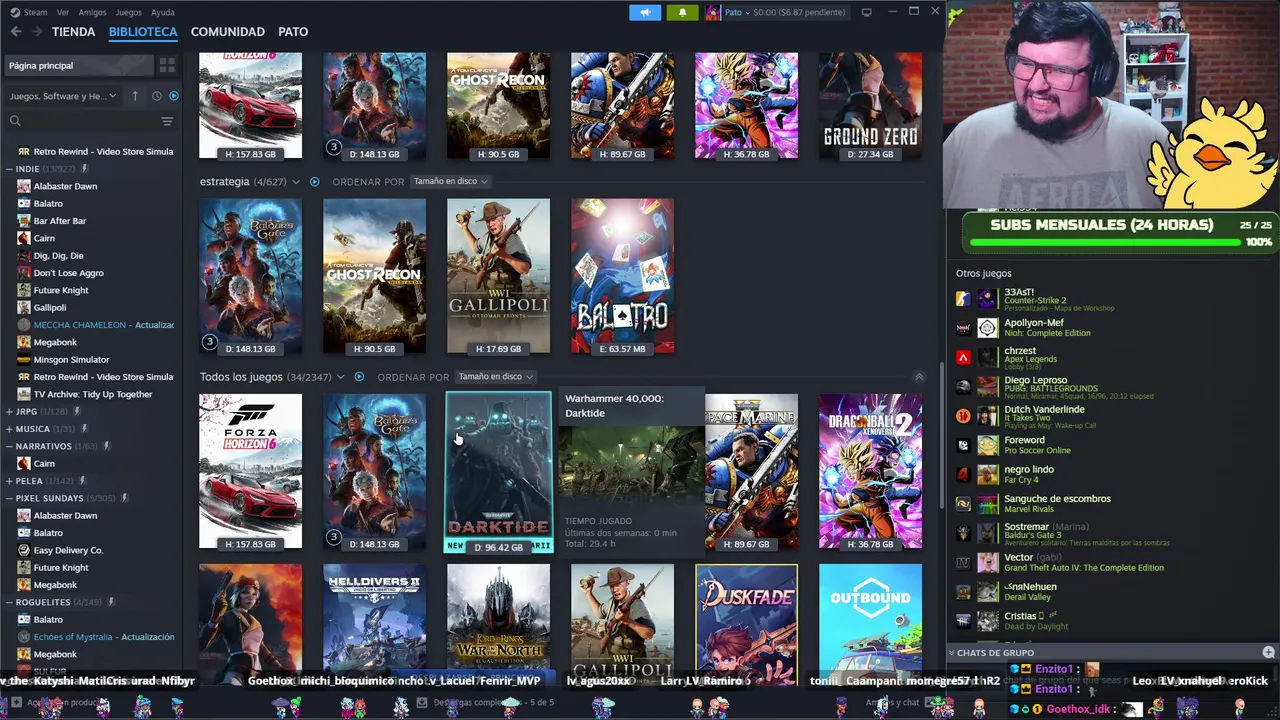Add a new group chat with plus icon

[1268, 653]
